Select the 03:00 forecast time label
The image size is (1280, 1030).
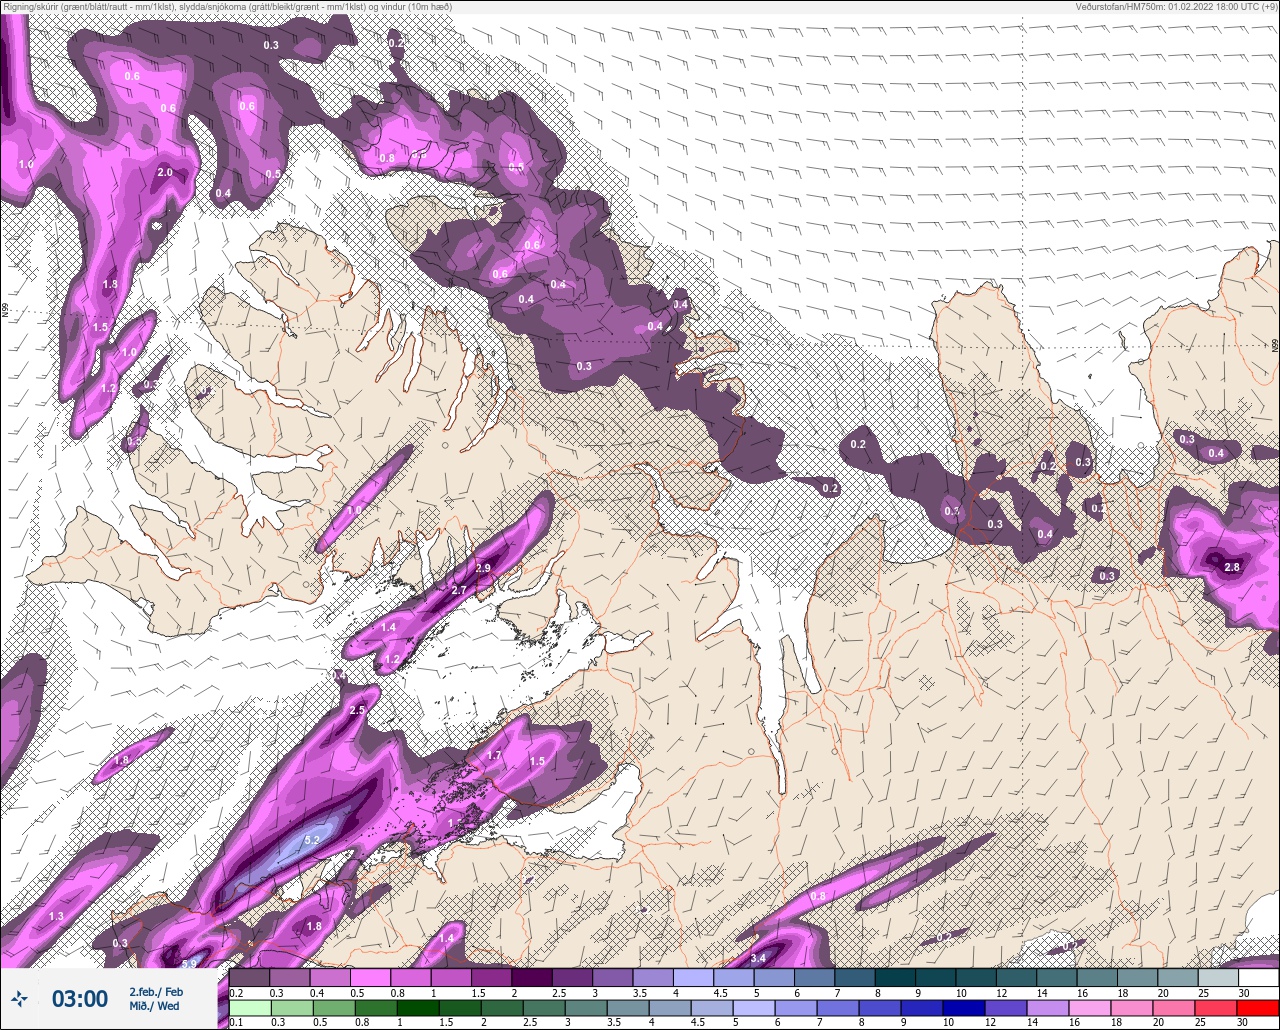(79, 999)
